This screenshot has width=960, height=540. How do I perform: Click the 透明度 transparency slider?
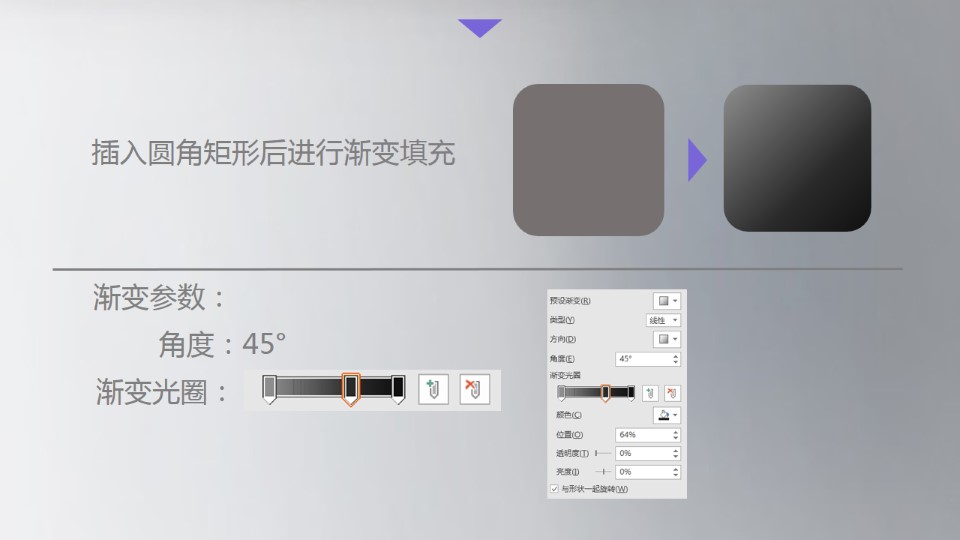[603, 453]
